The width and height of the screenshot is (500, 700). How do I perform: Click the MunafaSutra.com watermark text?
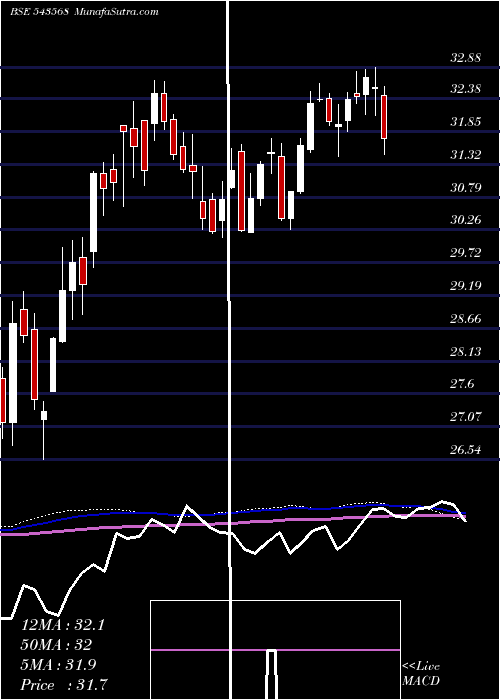pos(117,12)
